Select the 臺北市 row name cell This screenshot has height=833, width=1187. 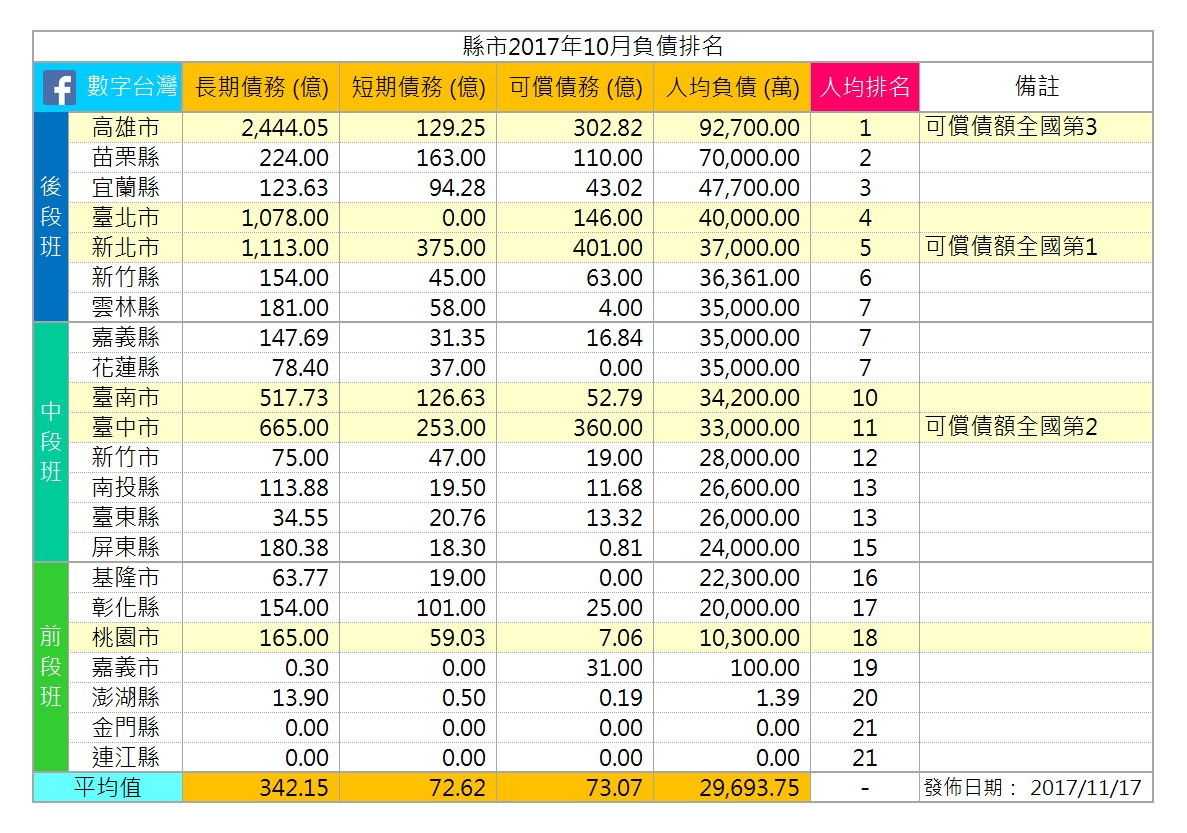(x=126, y=217)
